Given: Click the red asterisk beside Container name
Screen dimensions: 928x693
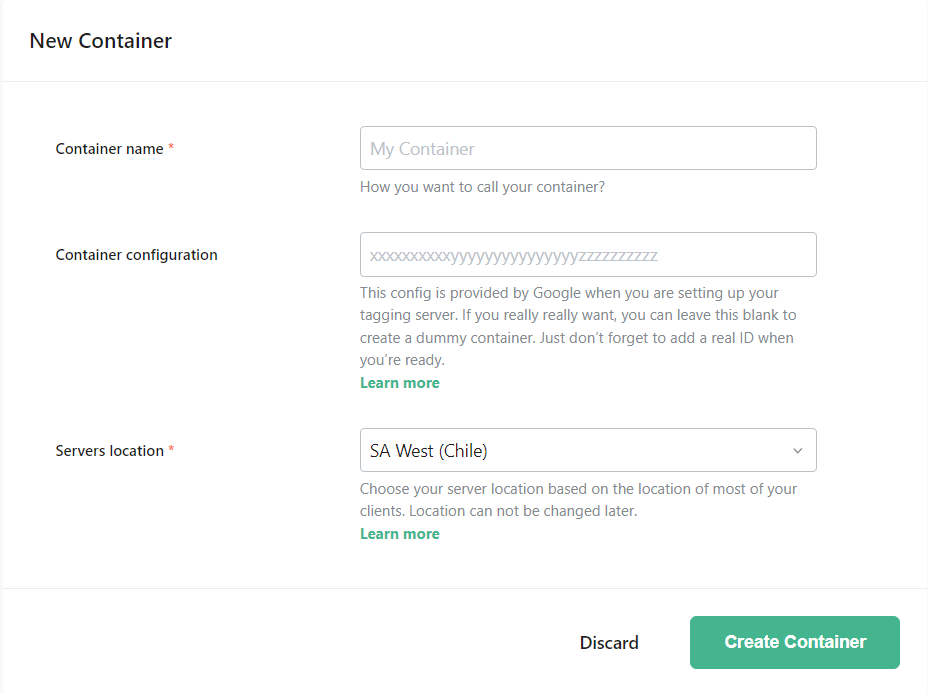Looking at the screenshot, I should pos(171,149).
